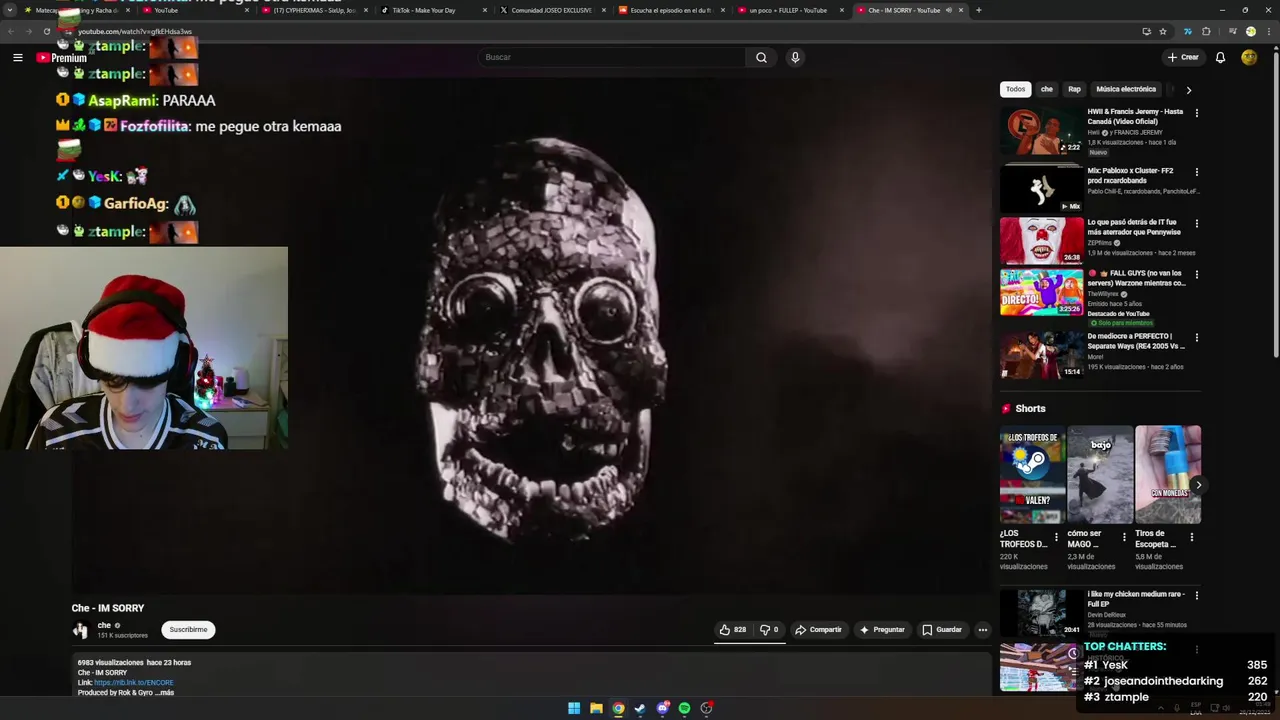
Task: Open Windows Start menu
Action: click(x=574, y=708)
